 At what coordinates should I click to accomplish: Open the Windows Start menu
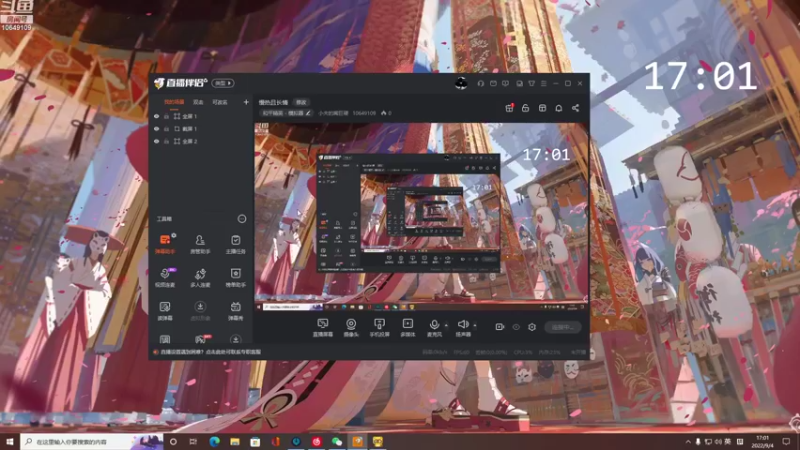point(9,442)
